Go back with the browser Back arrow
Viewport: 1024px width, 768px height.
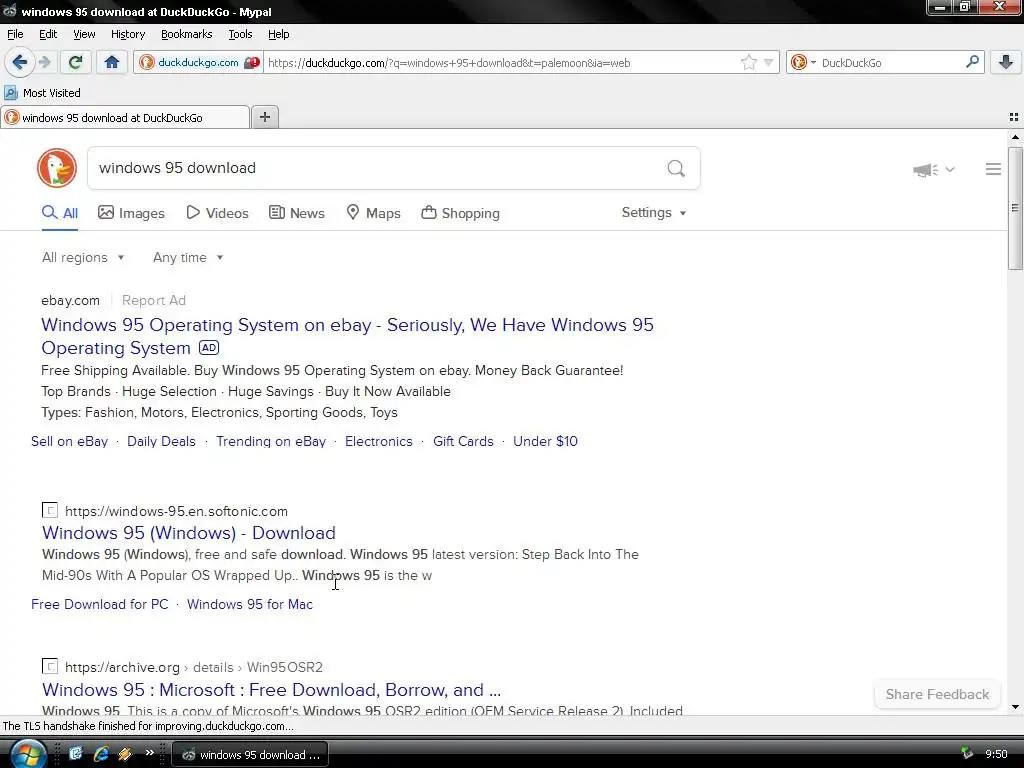click(x=20, y=63)
